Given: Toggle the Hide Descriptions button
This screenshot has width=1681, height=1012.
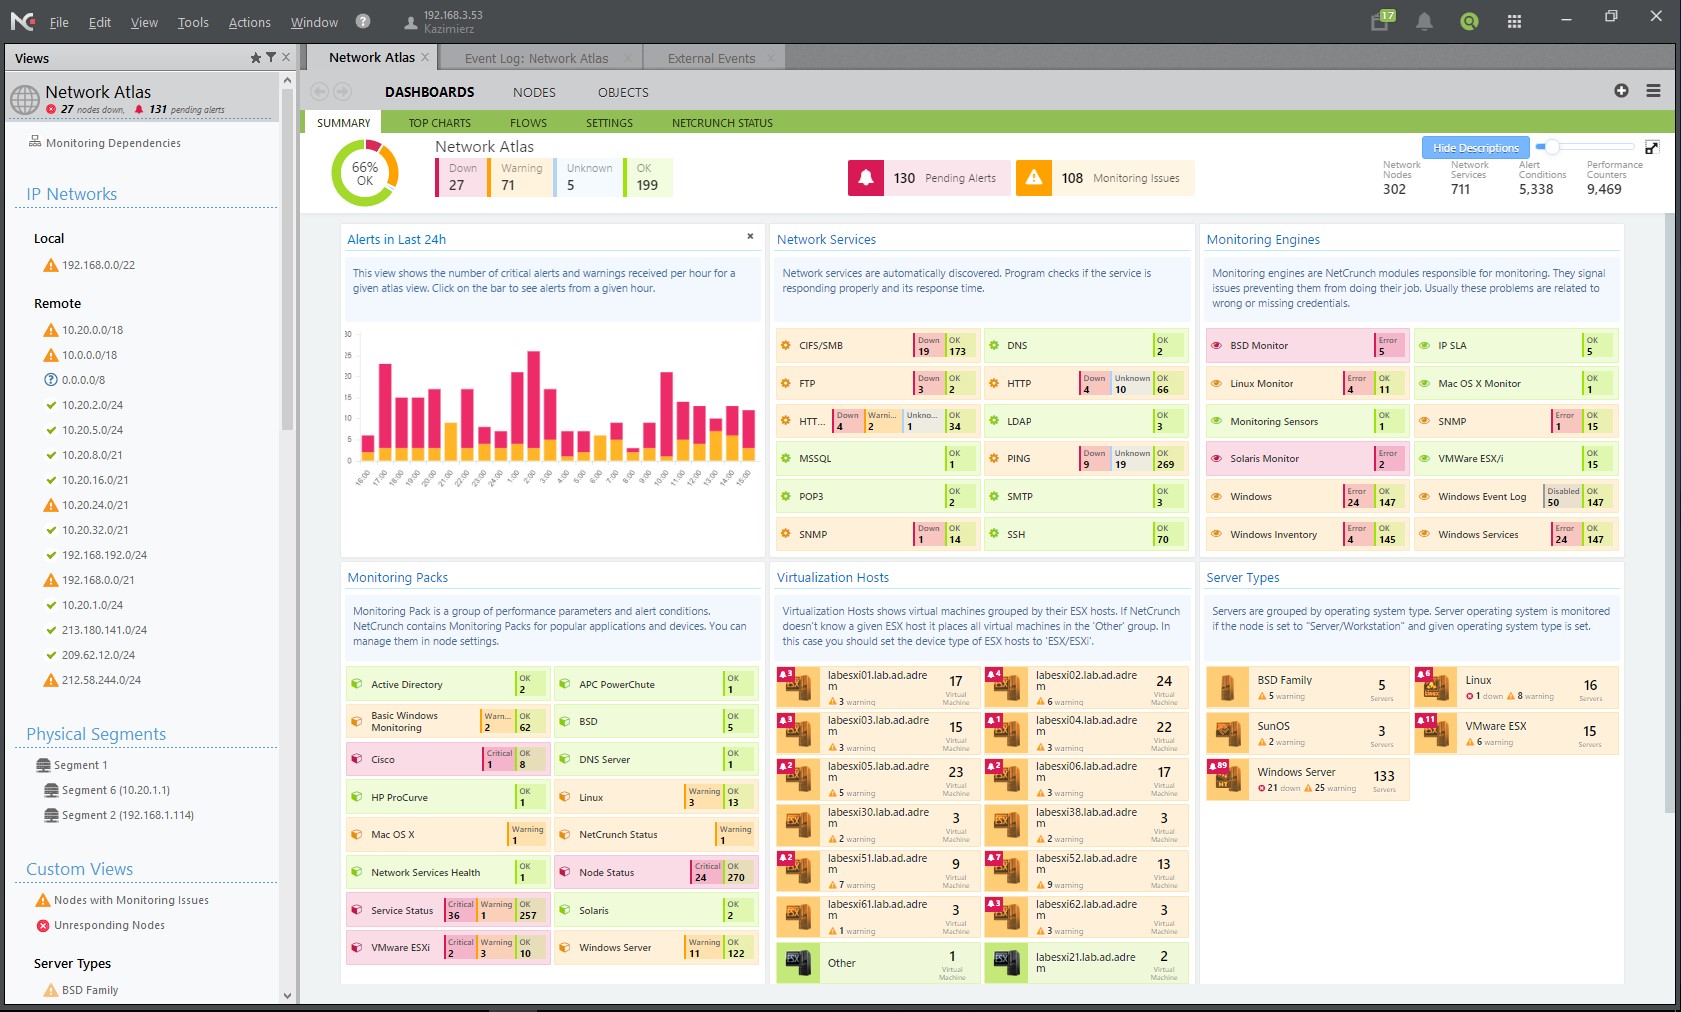Looking at the screenshot, I should pos(1475,147).
